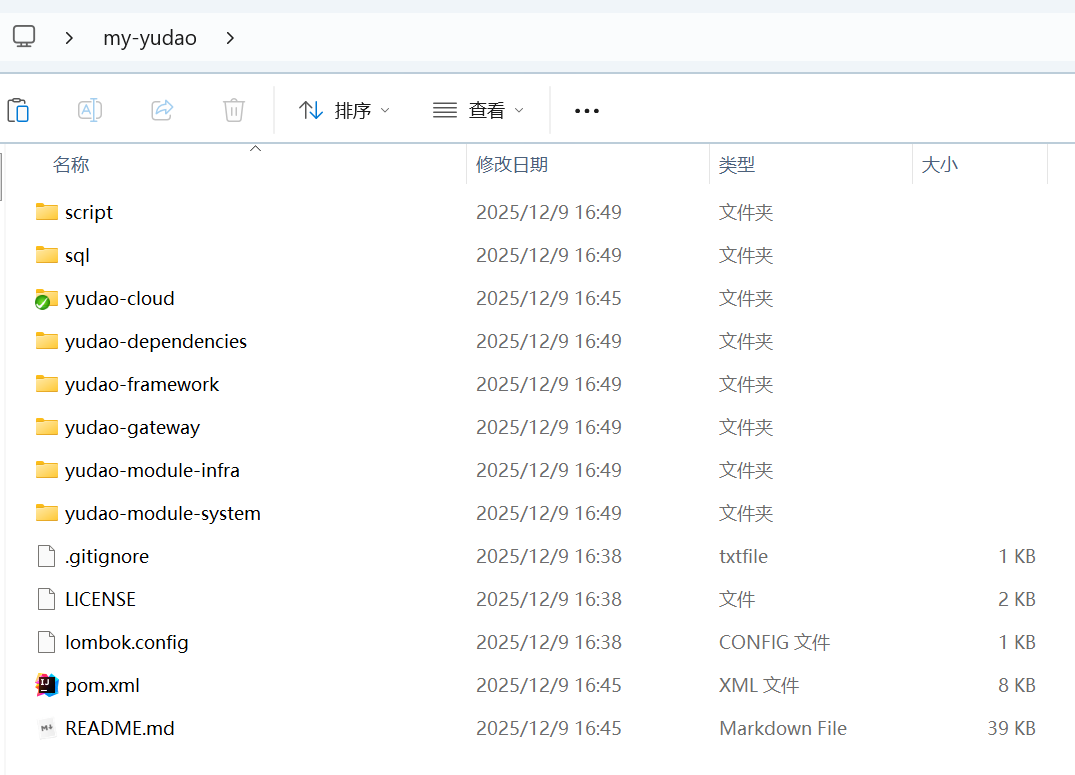Click the 39 KB size value
Image resolution: width=1075 pixels, height=775 pixels.
tap(1011, 728)
